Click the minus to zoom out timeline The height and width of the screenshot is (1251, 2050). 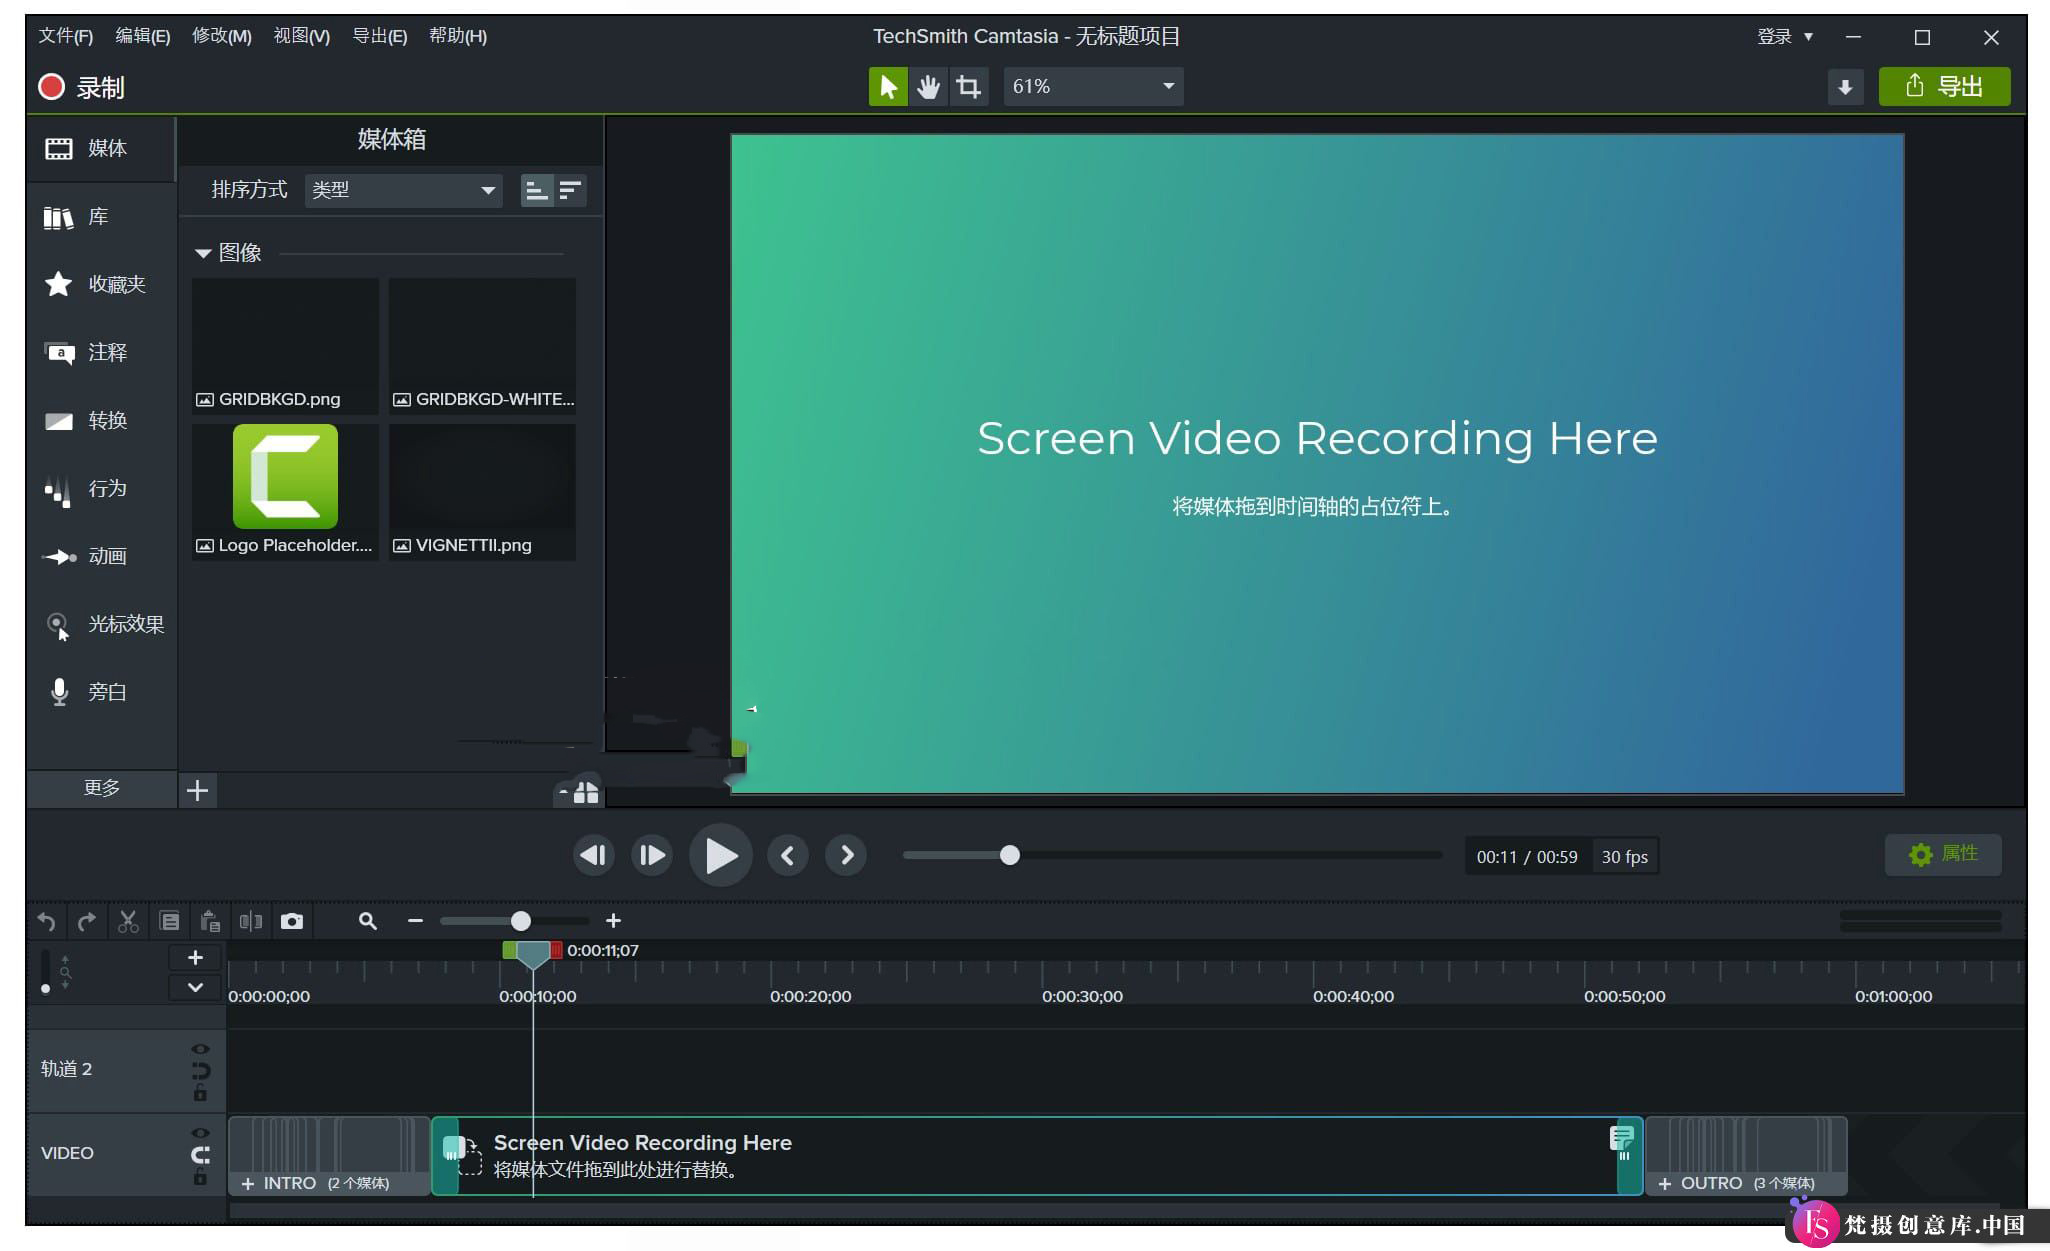tap(416, 921)
